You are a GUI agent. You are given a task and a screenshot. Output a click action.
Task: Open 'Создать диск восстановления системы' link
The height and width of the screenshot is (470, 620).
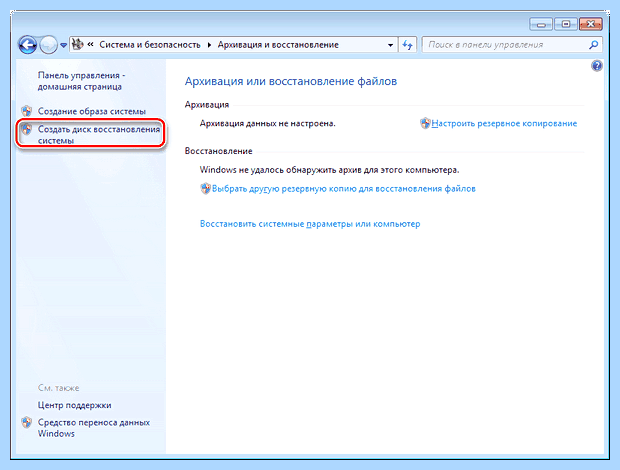coord(99,135)
